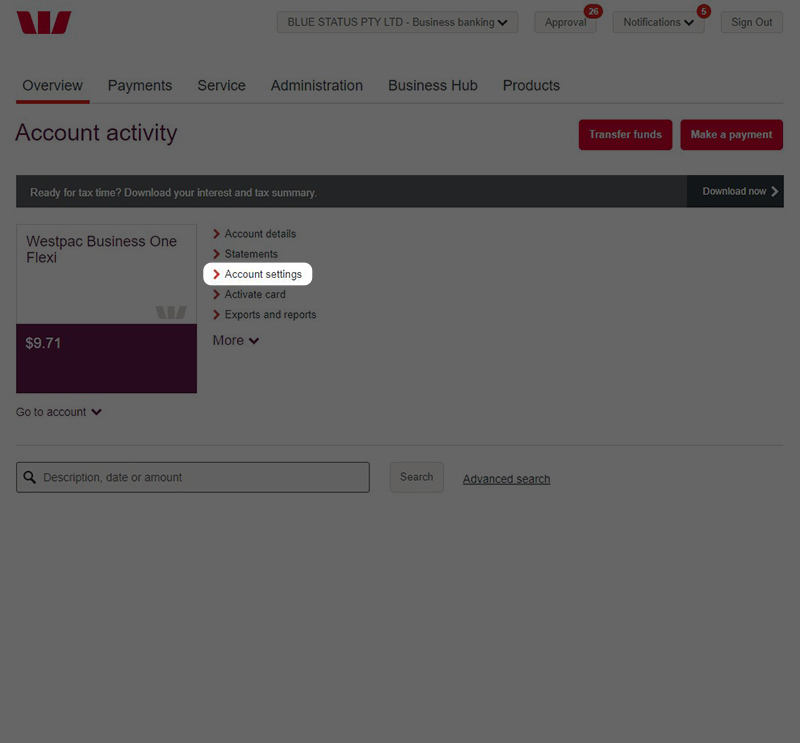Screen dimensions: 800x743
Task: Open Advanced search link
Action: pyautogui.click(x=507, y=479)
